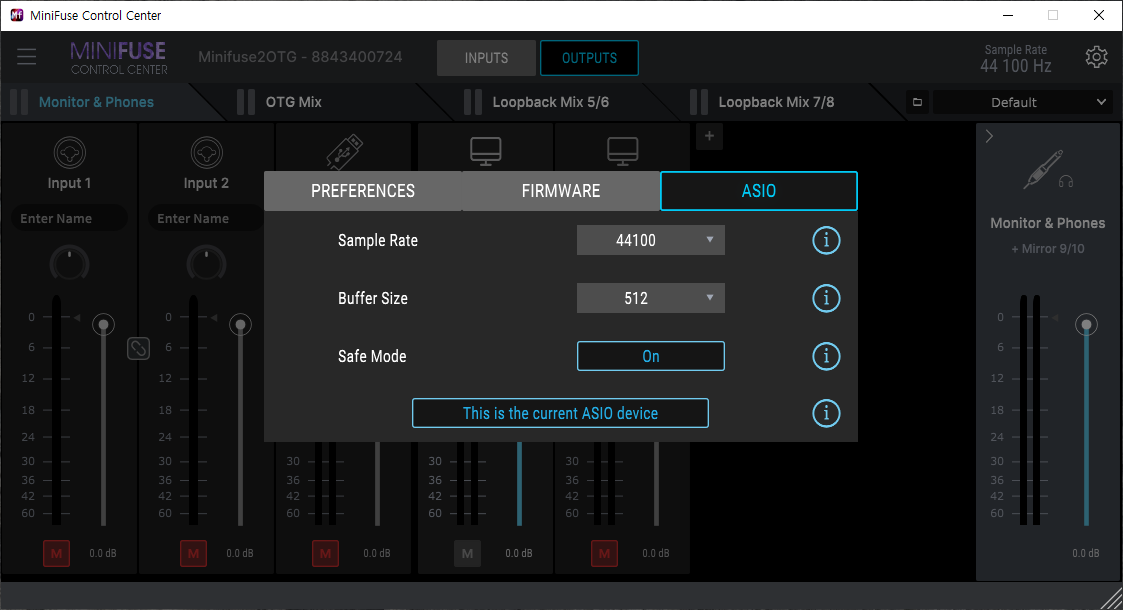
Task: Click the info icon next to Buffer Size
Action: 826,298
